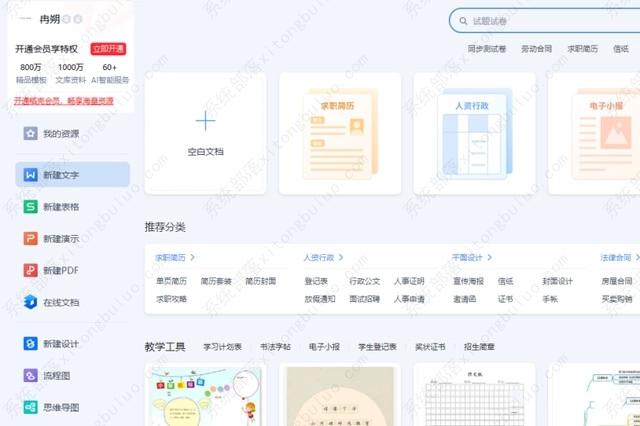
Task: Open the 劳动合同 suggested search
Action: tap(536, 49)
